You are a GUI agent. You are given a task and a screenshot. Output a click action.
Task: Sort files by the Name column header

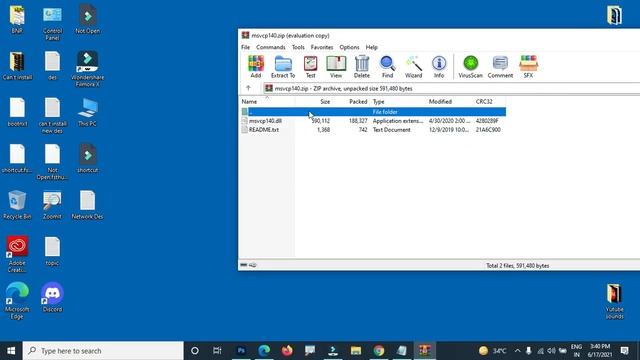click(267, 102)
